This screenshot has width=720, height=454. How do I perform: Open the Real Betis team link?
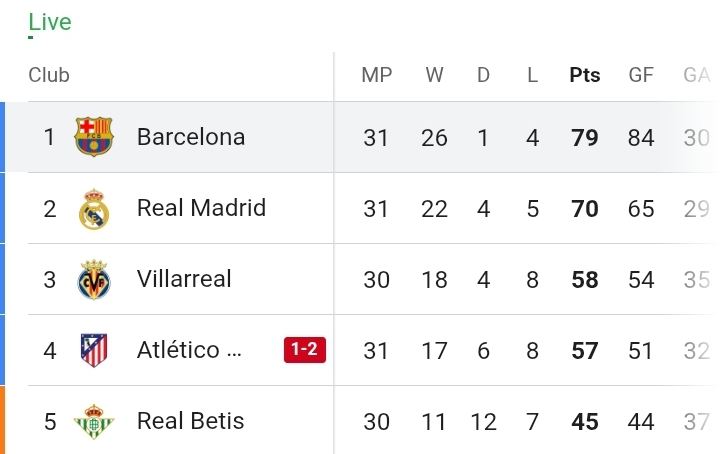(x=190, y=421)
